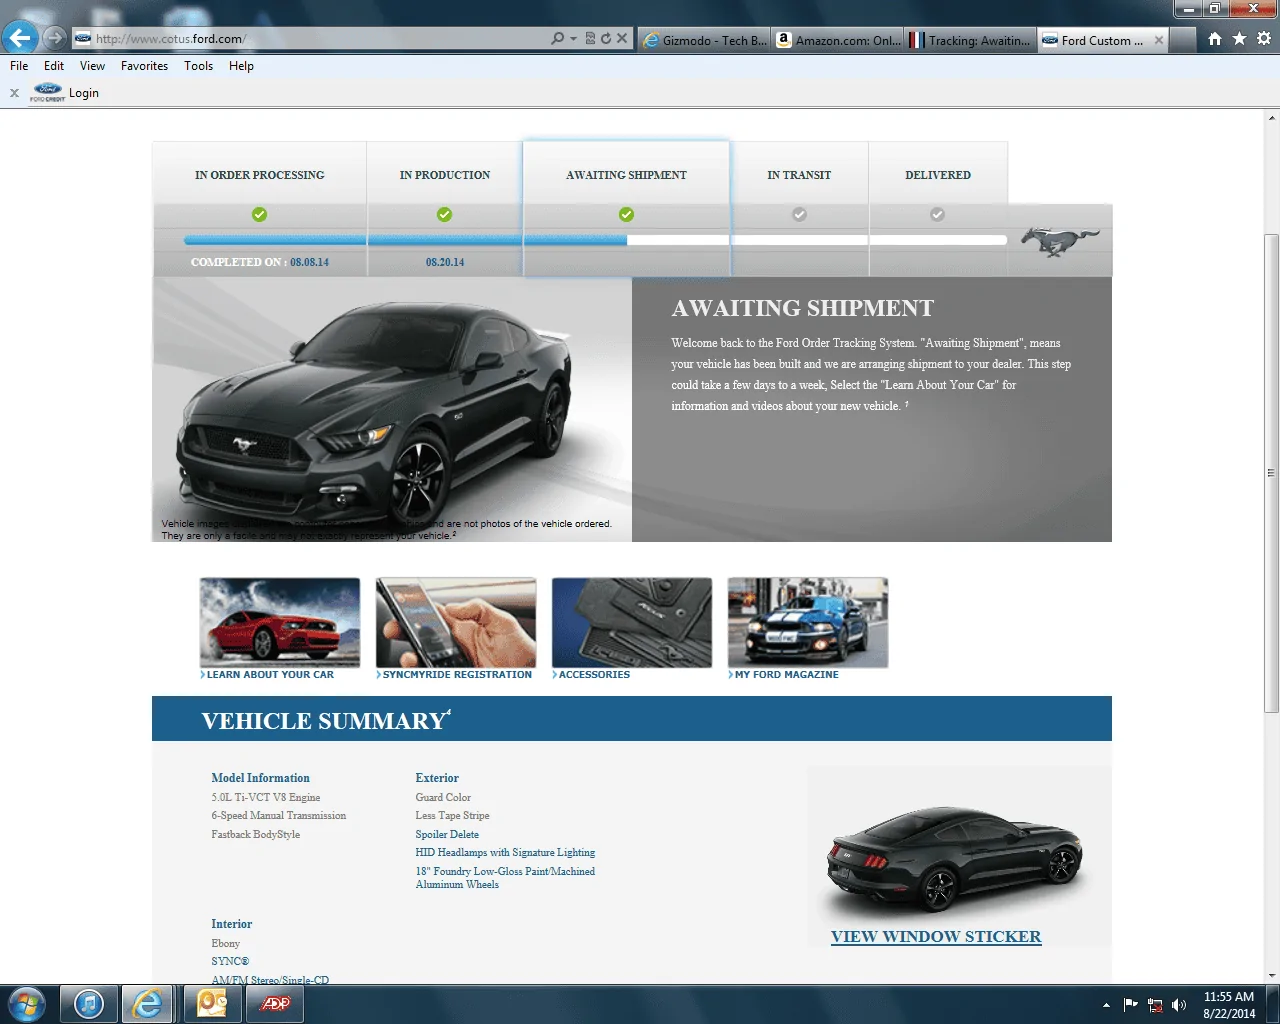Click the browser Forward arrow button
The image size is (1280, 1024).
(55, 39)
